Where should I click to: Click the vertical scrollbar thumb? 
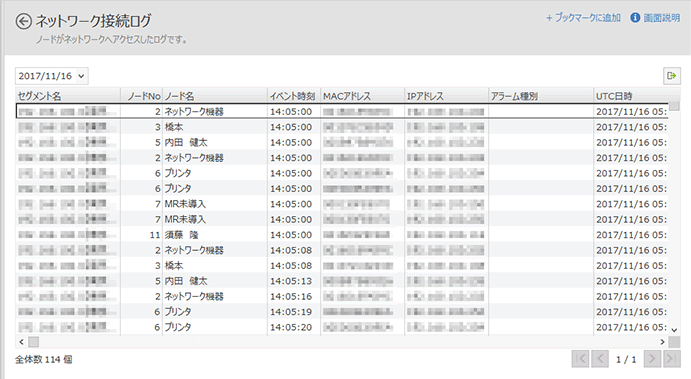coord(674,106)
